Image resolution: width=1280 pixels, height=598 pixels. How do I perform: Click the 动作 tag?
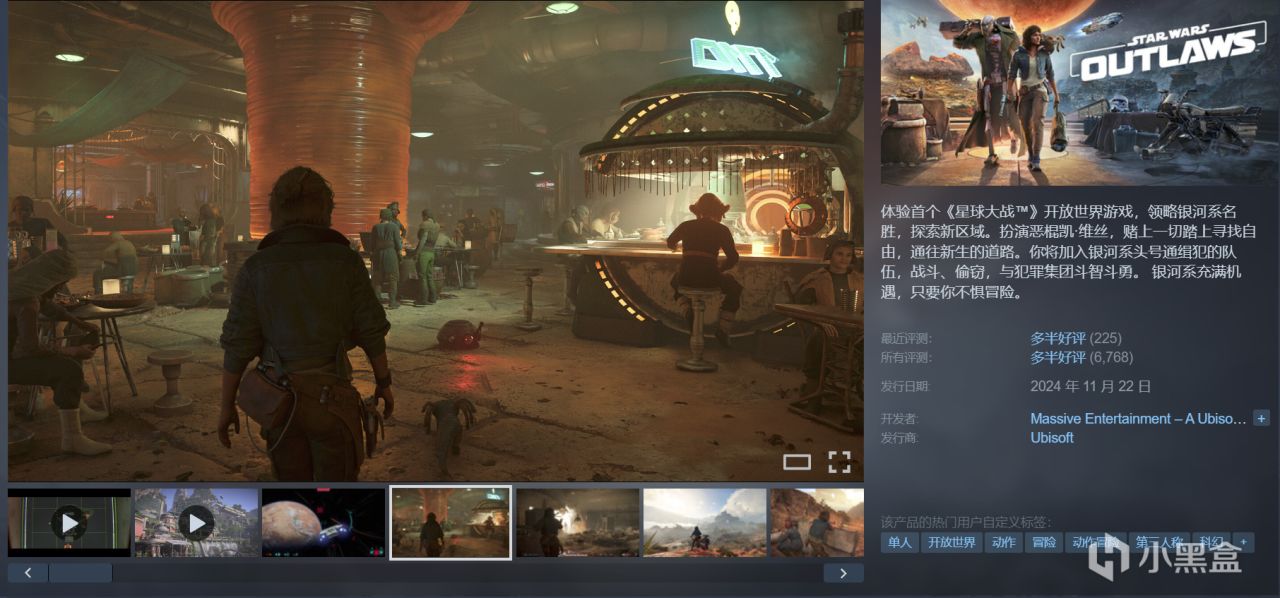coord(1002,542)
